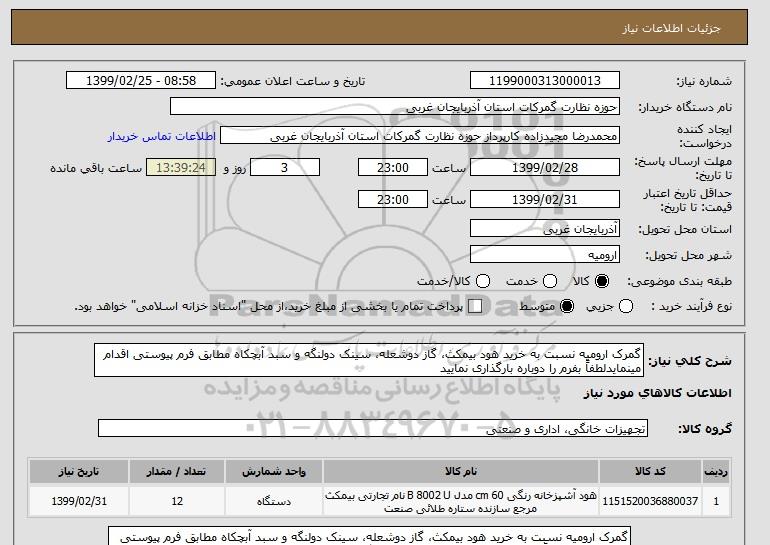Screen dimensions: 770x545
Task: Click the request creator name field
Action: coord(420,136)
